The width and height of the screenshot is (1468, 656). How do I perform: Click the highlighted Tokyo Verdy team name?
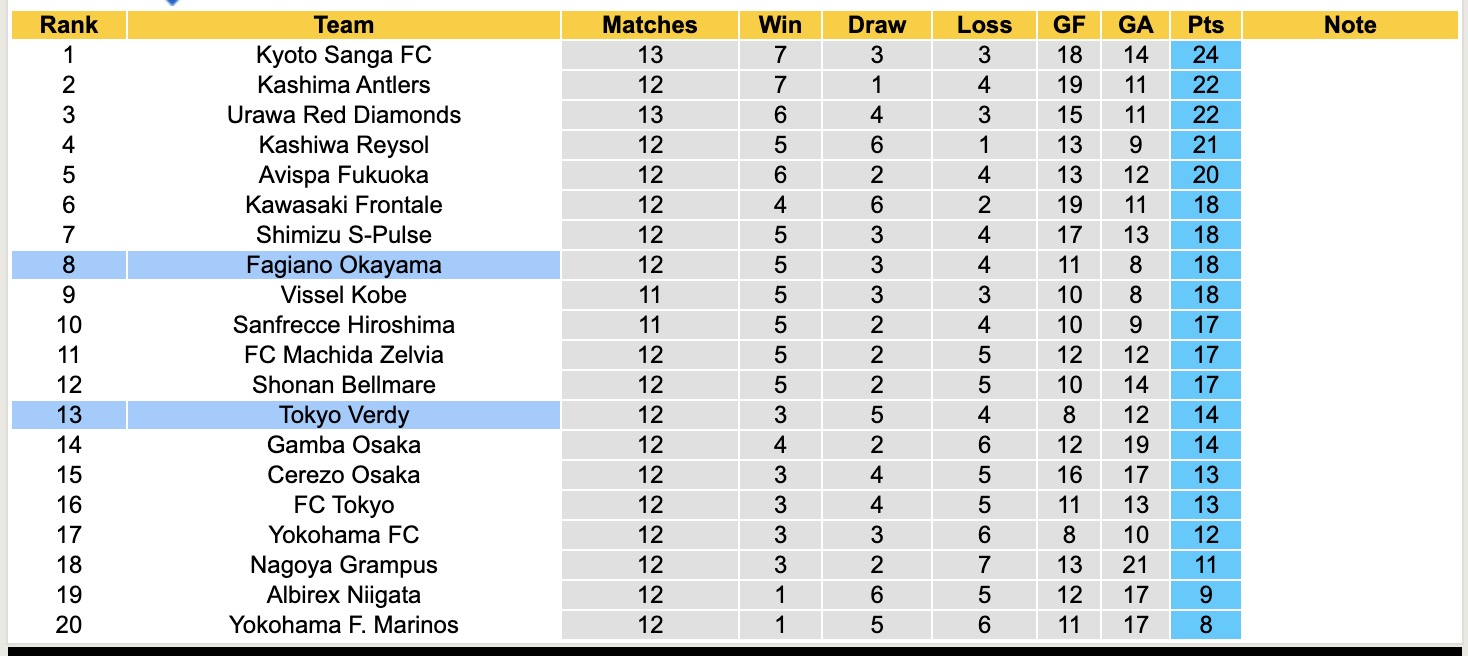click(343, 415)
